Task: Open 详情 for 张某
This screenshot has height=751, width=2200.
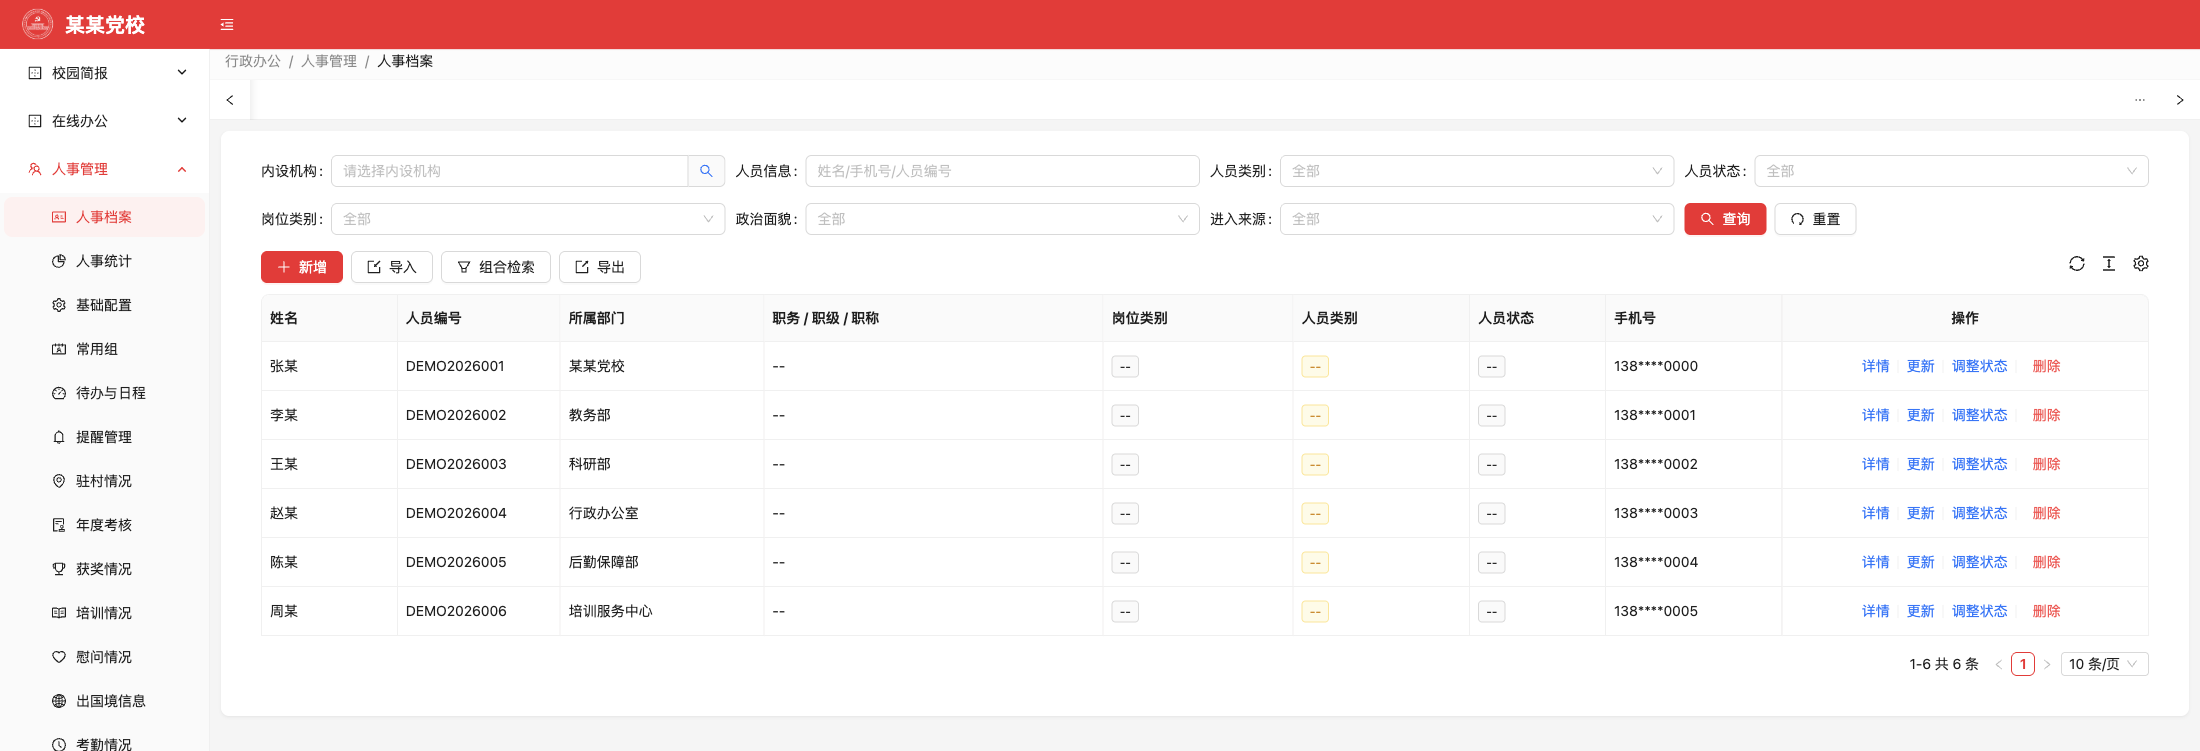Action: (1875, 366)
